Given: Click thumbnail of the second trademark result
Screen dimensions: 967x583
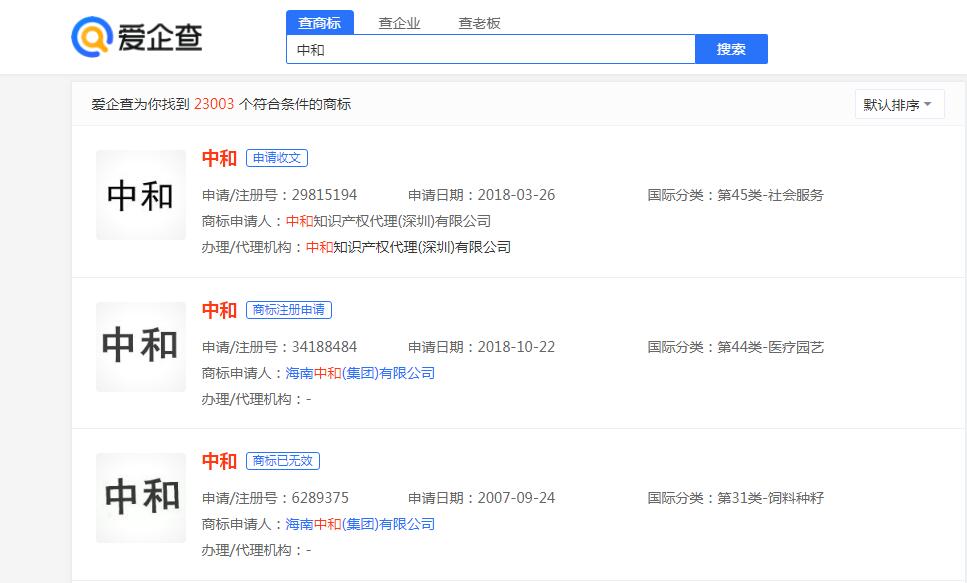Looking at the screenshot, I should click(x=140, y=347).
